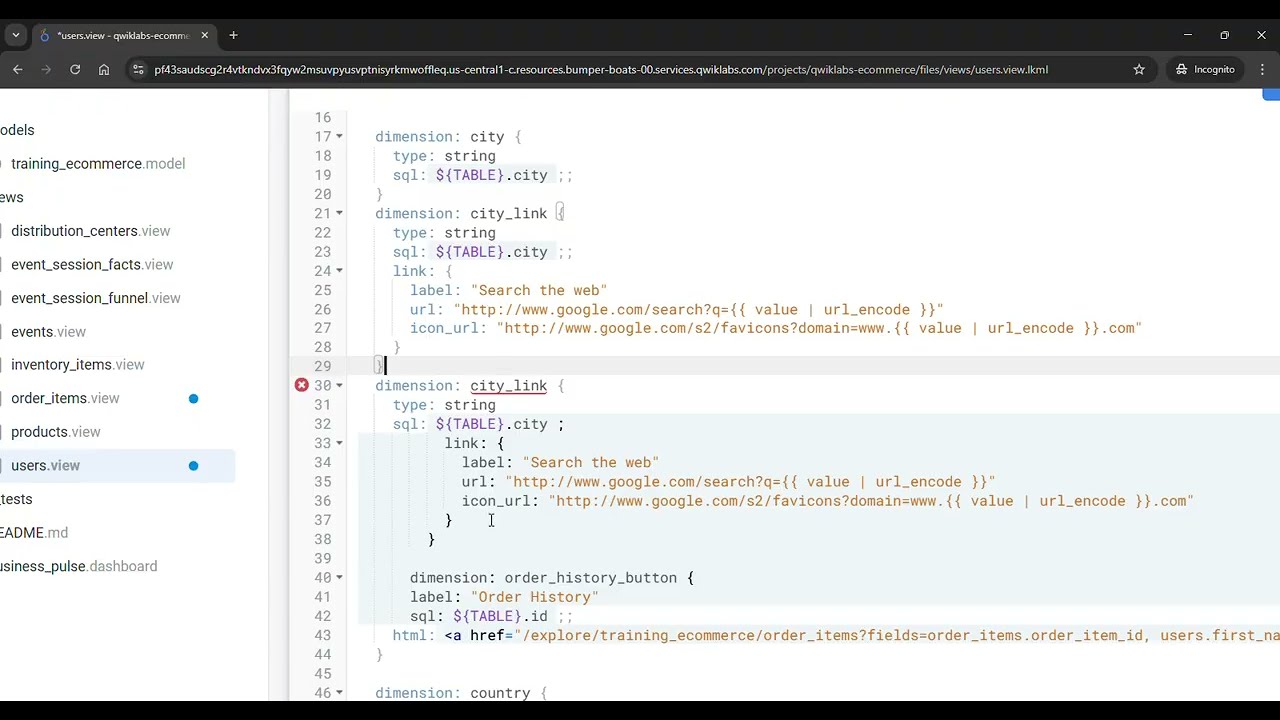Collapse the code block at line 30
The height and width of the screenshot is (720, 1280).
point(339,386)
